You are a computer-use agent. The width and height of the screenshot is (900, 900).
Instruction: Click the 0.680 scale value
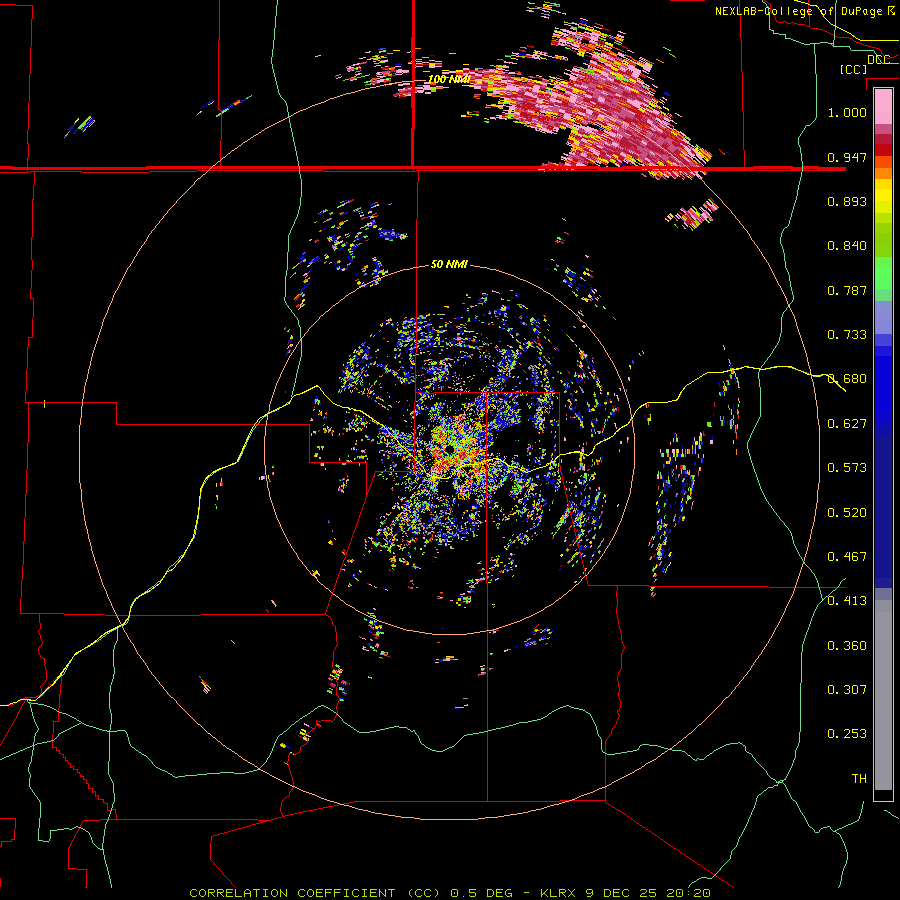pos(847,379)
